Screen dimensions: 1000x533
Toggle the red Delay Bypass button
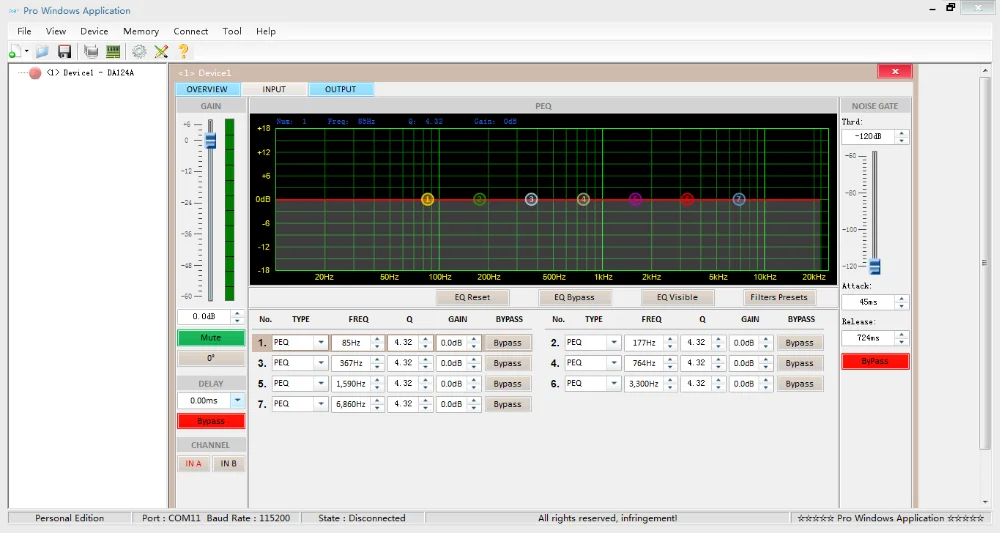(210, 421)
